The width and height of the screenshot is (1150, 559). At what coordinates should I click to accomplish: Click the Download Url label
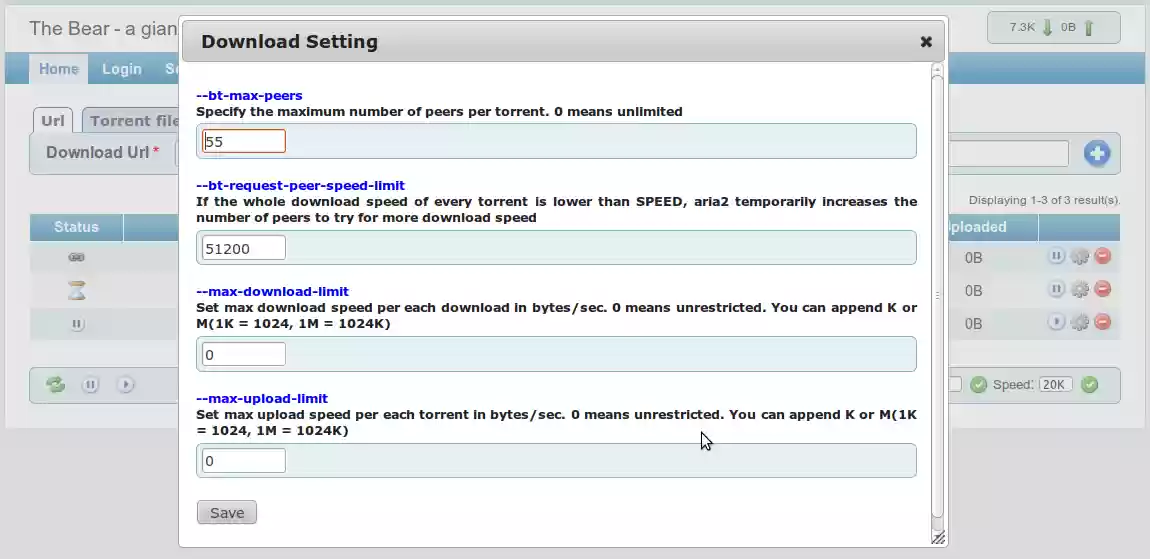pos(98,153)
